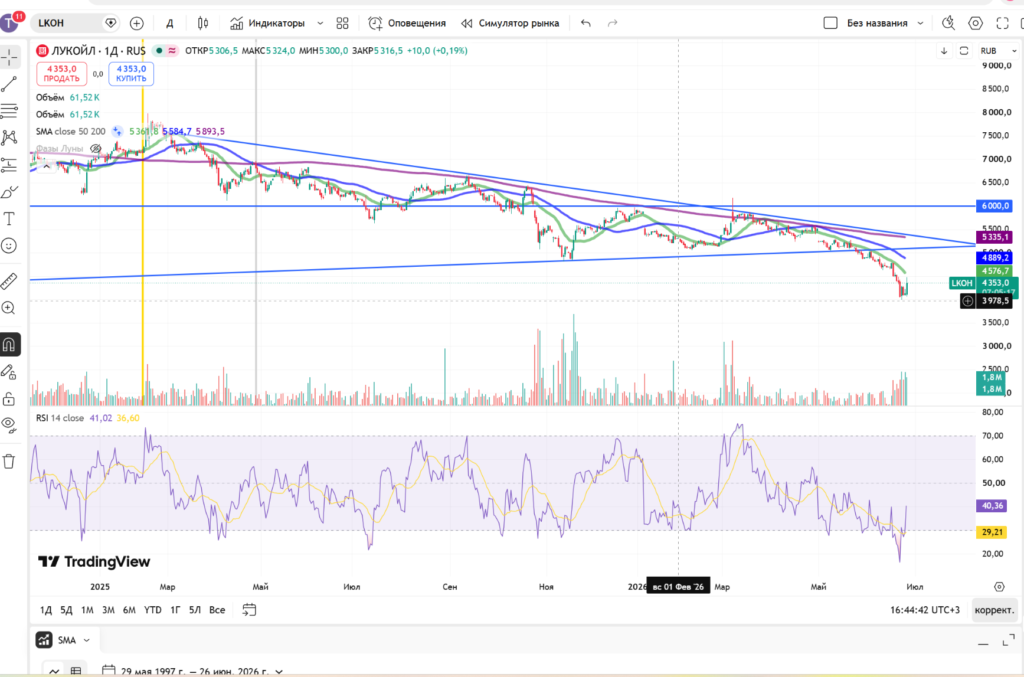The image size is (1024, 677).
Task: Toggle hide all drawings eye icon
Action: [x=9, y=424]
